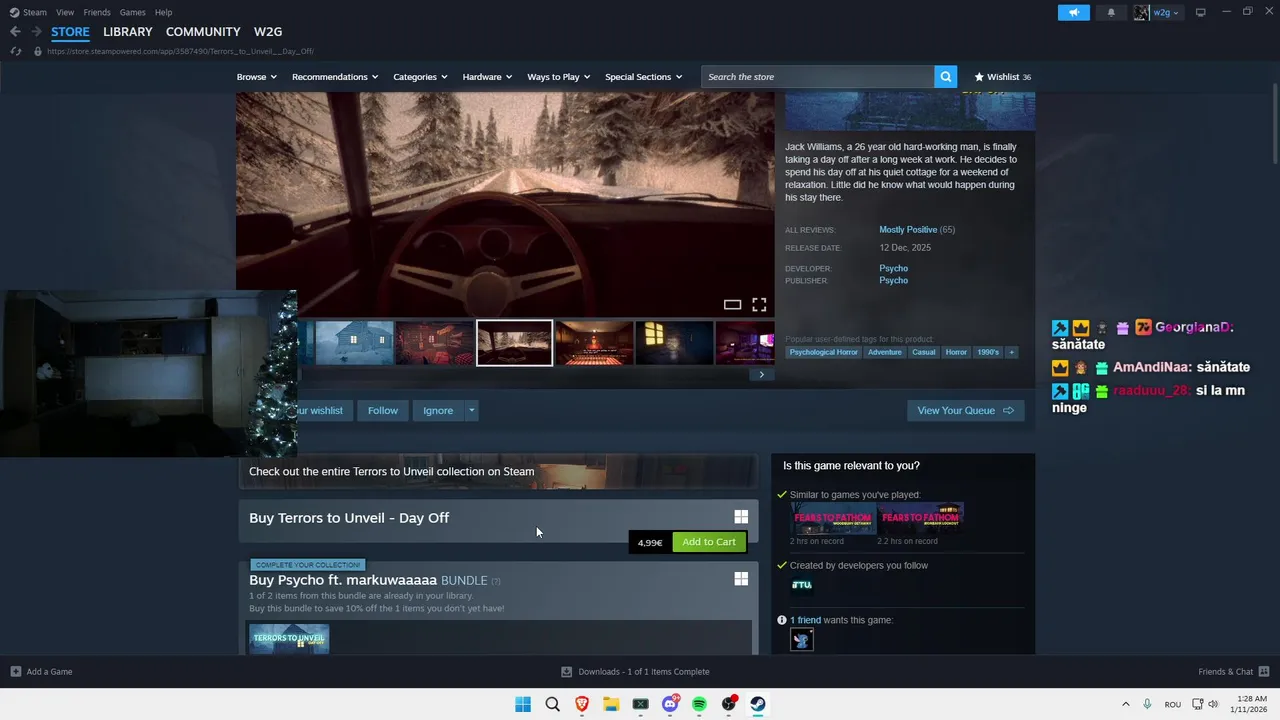
Task: Select the lit window thumbnail
Action: [x=674, y=343]
